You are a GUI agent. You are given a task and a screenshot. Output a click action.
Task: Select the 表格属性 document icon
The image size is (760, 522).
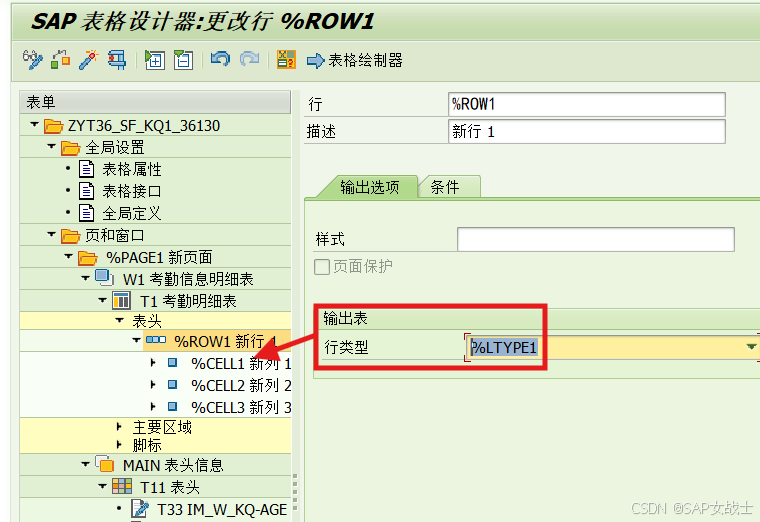tap(86, 169)
